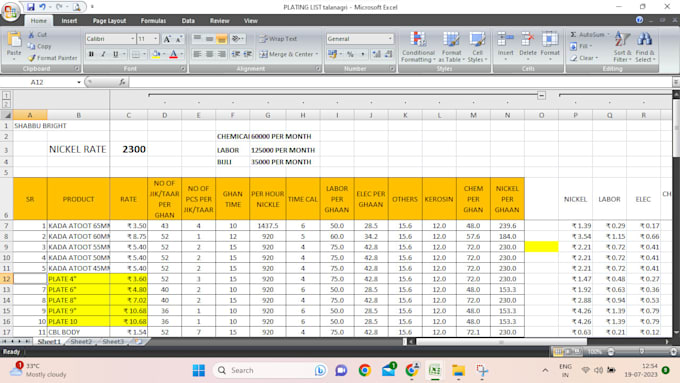Increase the font size

click(x=167, y=39)
